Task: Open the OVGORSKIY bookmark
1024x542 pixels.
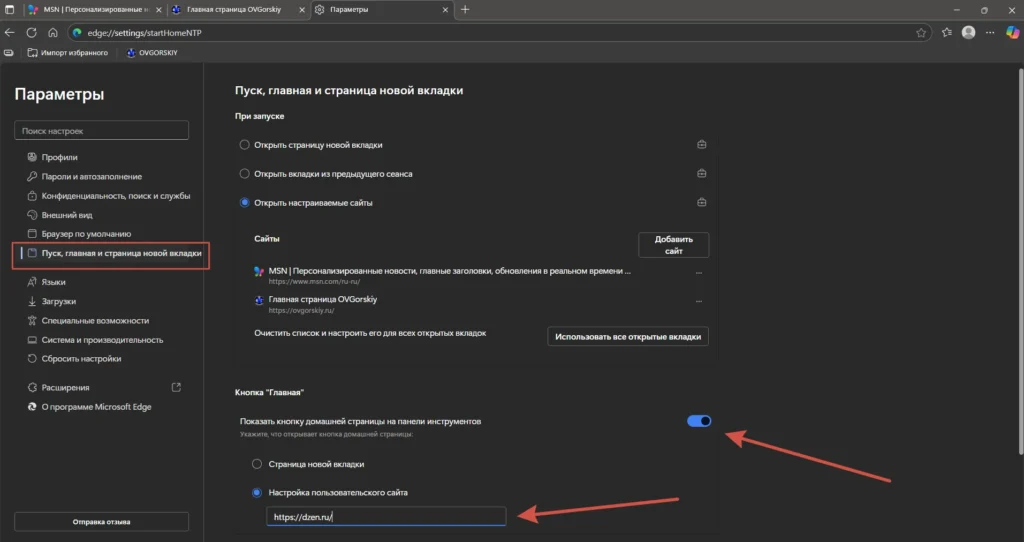Action: [x=152, y=53]
